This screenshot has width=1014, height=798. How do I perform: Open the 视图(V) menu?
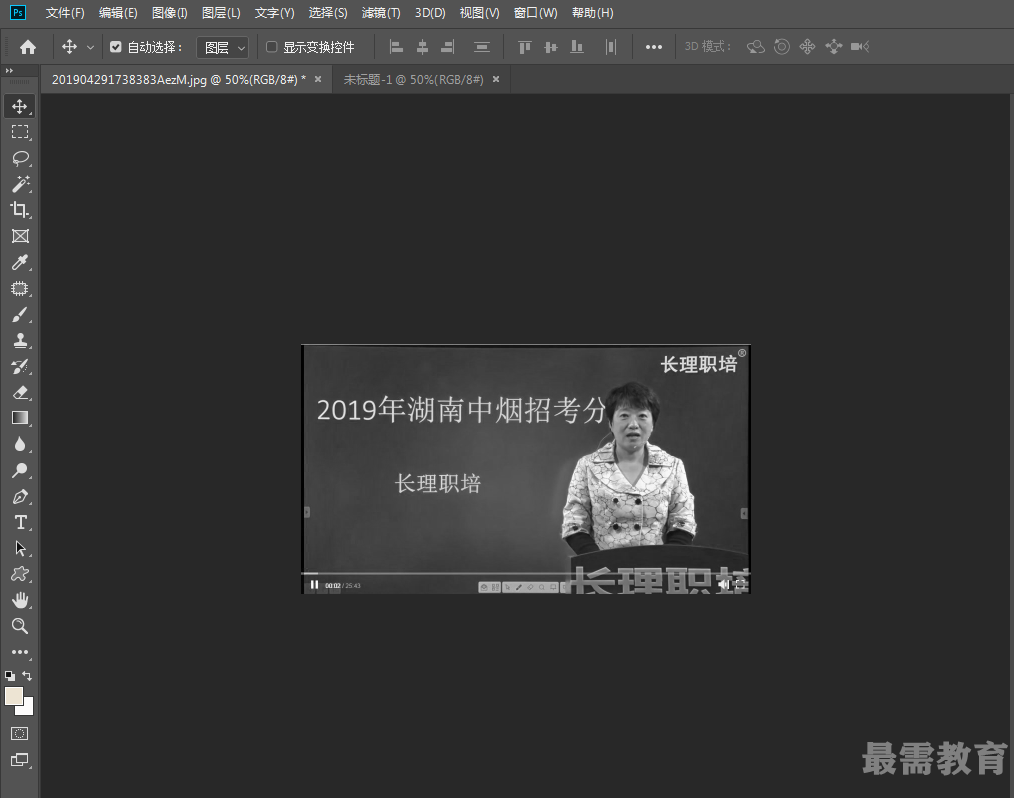coord(479,13)
